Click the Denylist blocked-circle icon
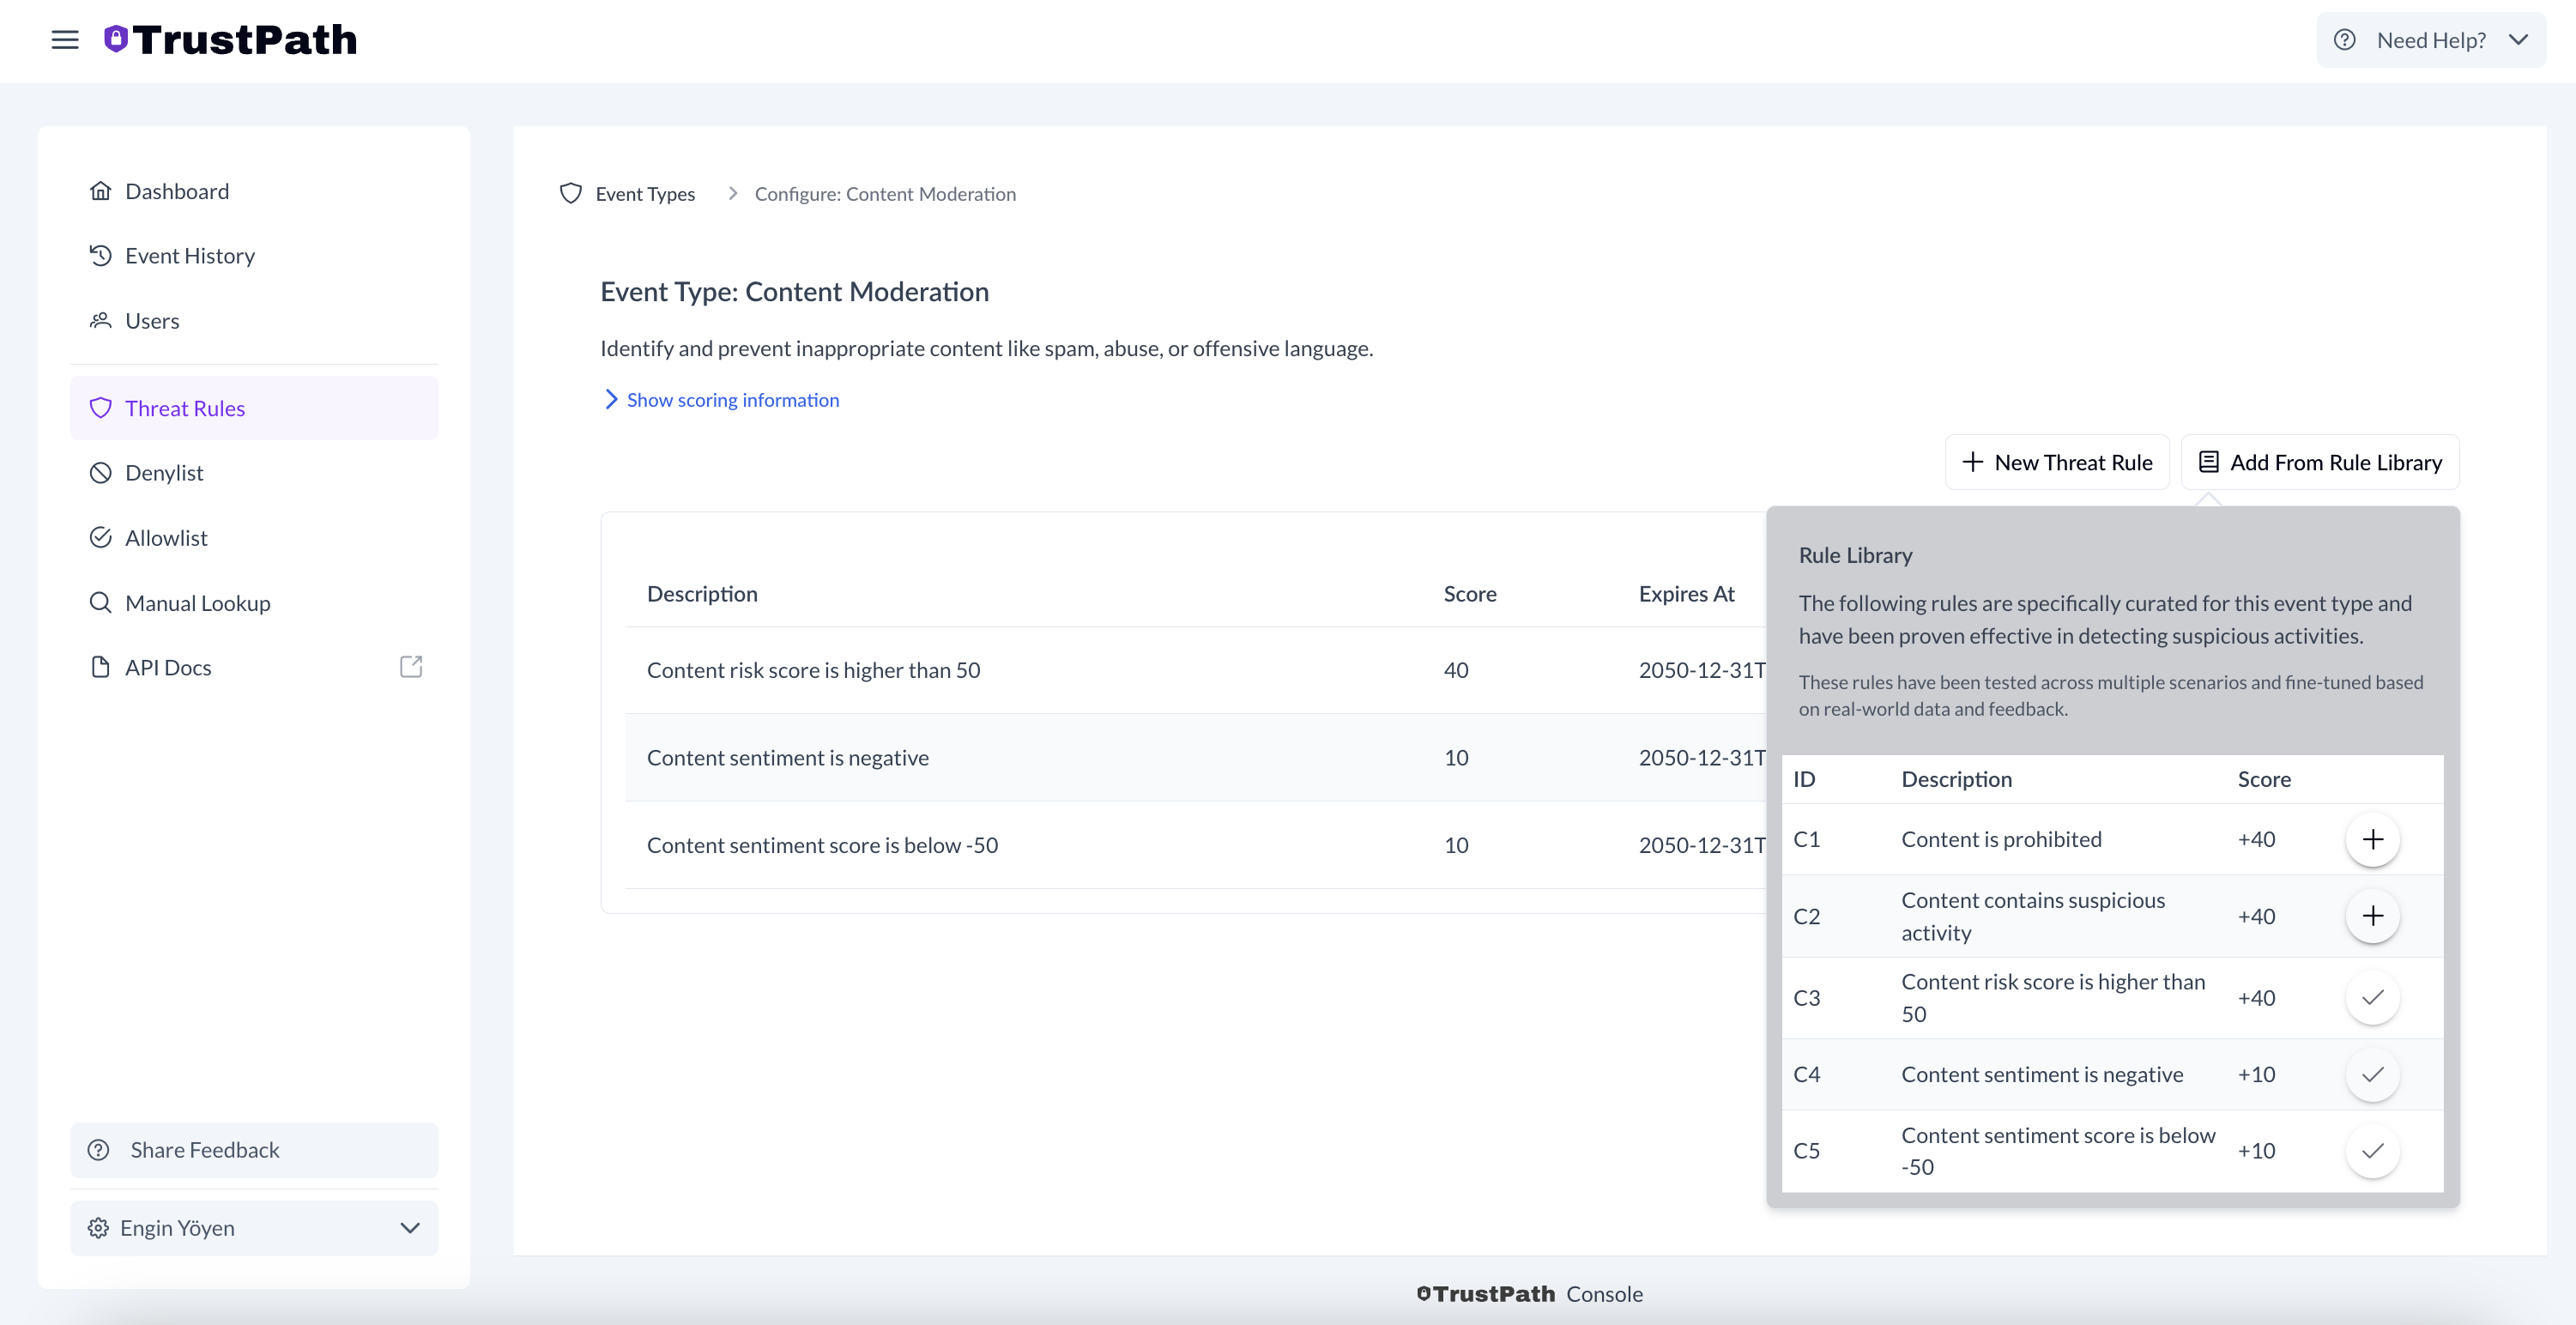Screen dimensions: 2576x1325 point(100,473)
